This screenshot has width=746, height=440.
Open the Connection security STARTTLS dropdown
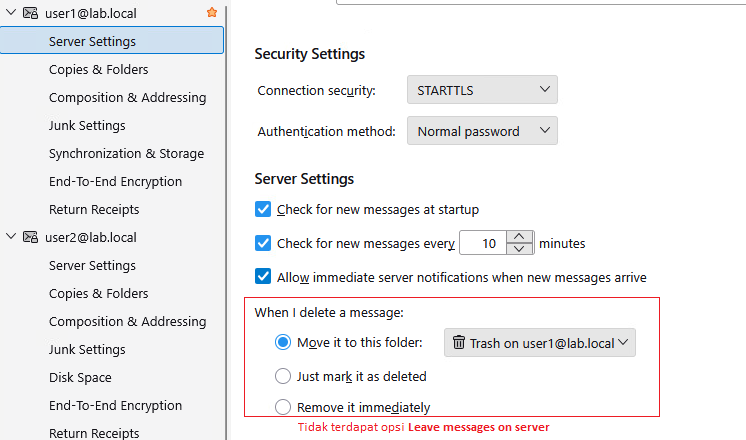(482, 90)
